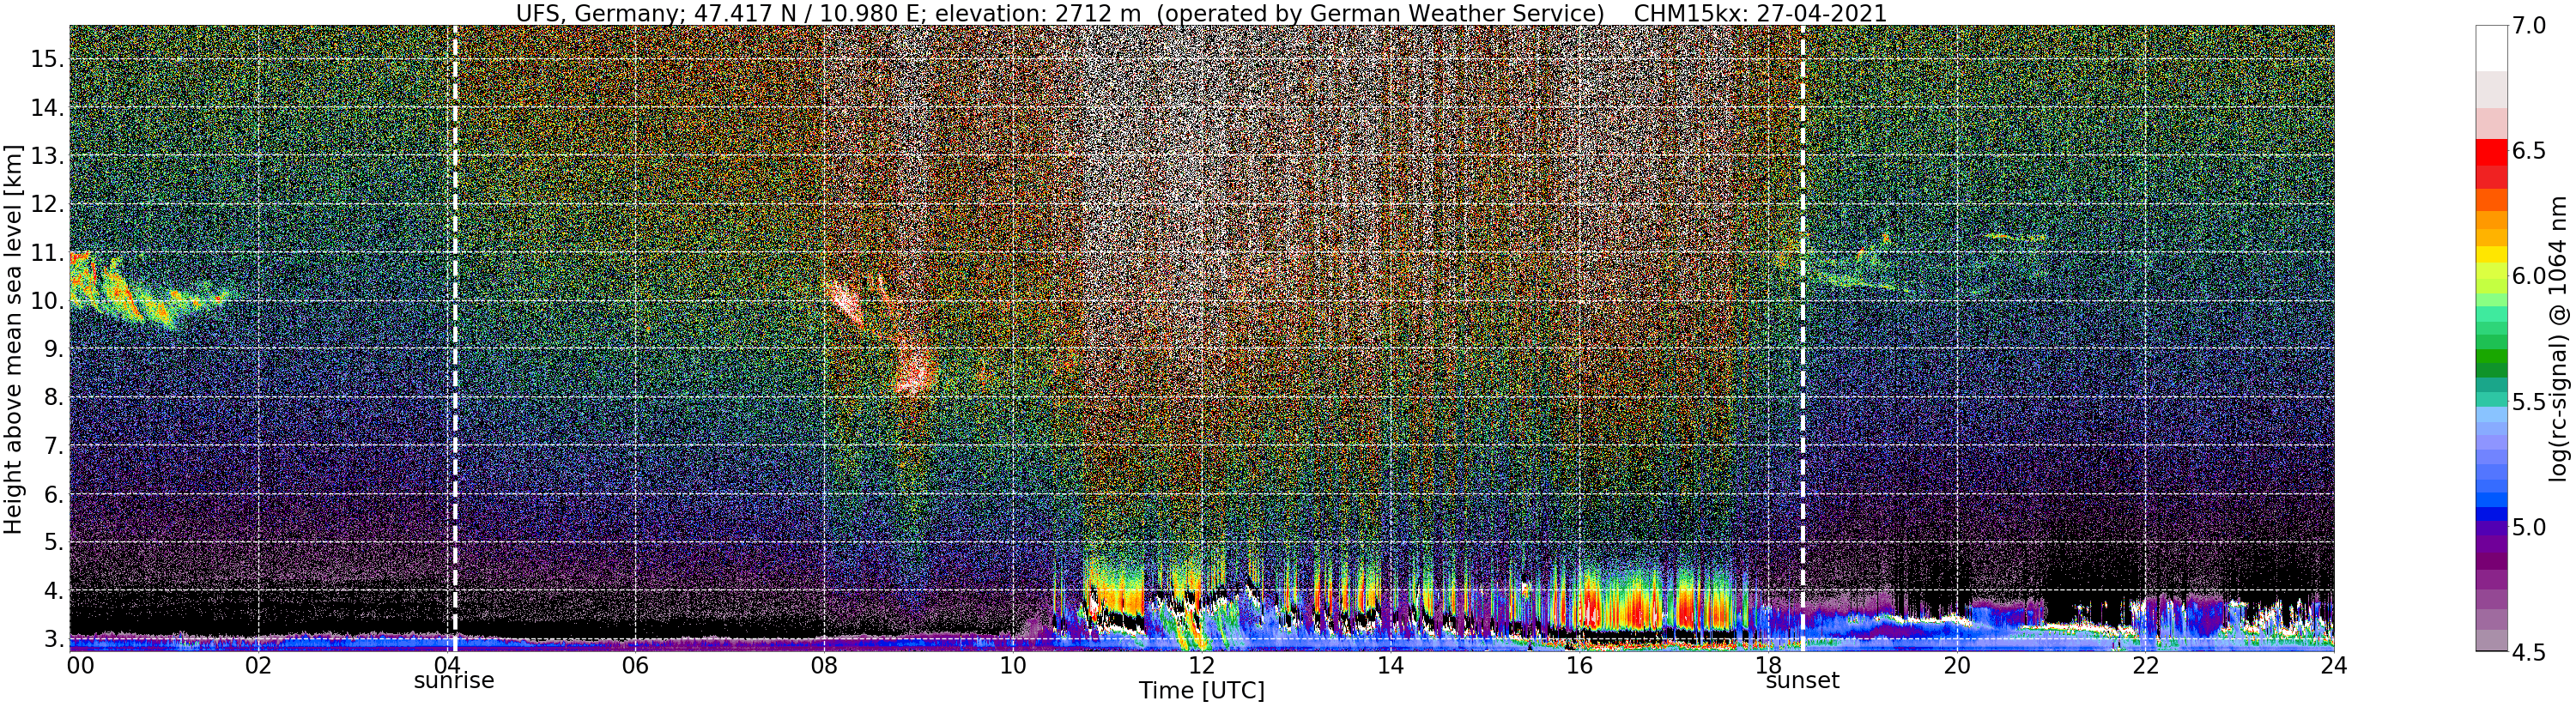Click the '14.' height tick label

47,107
